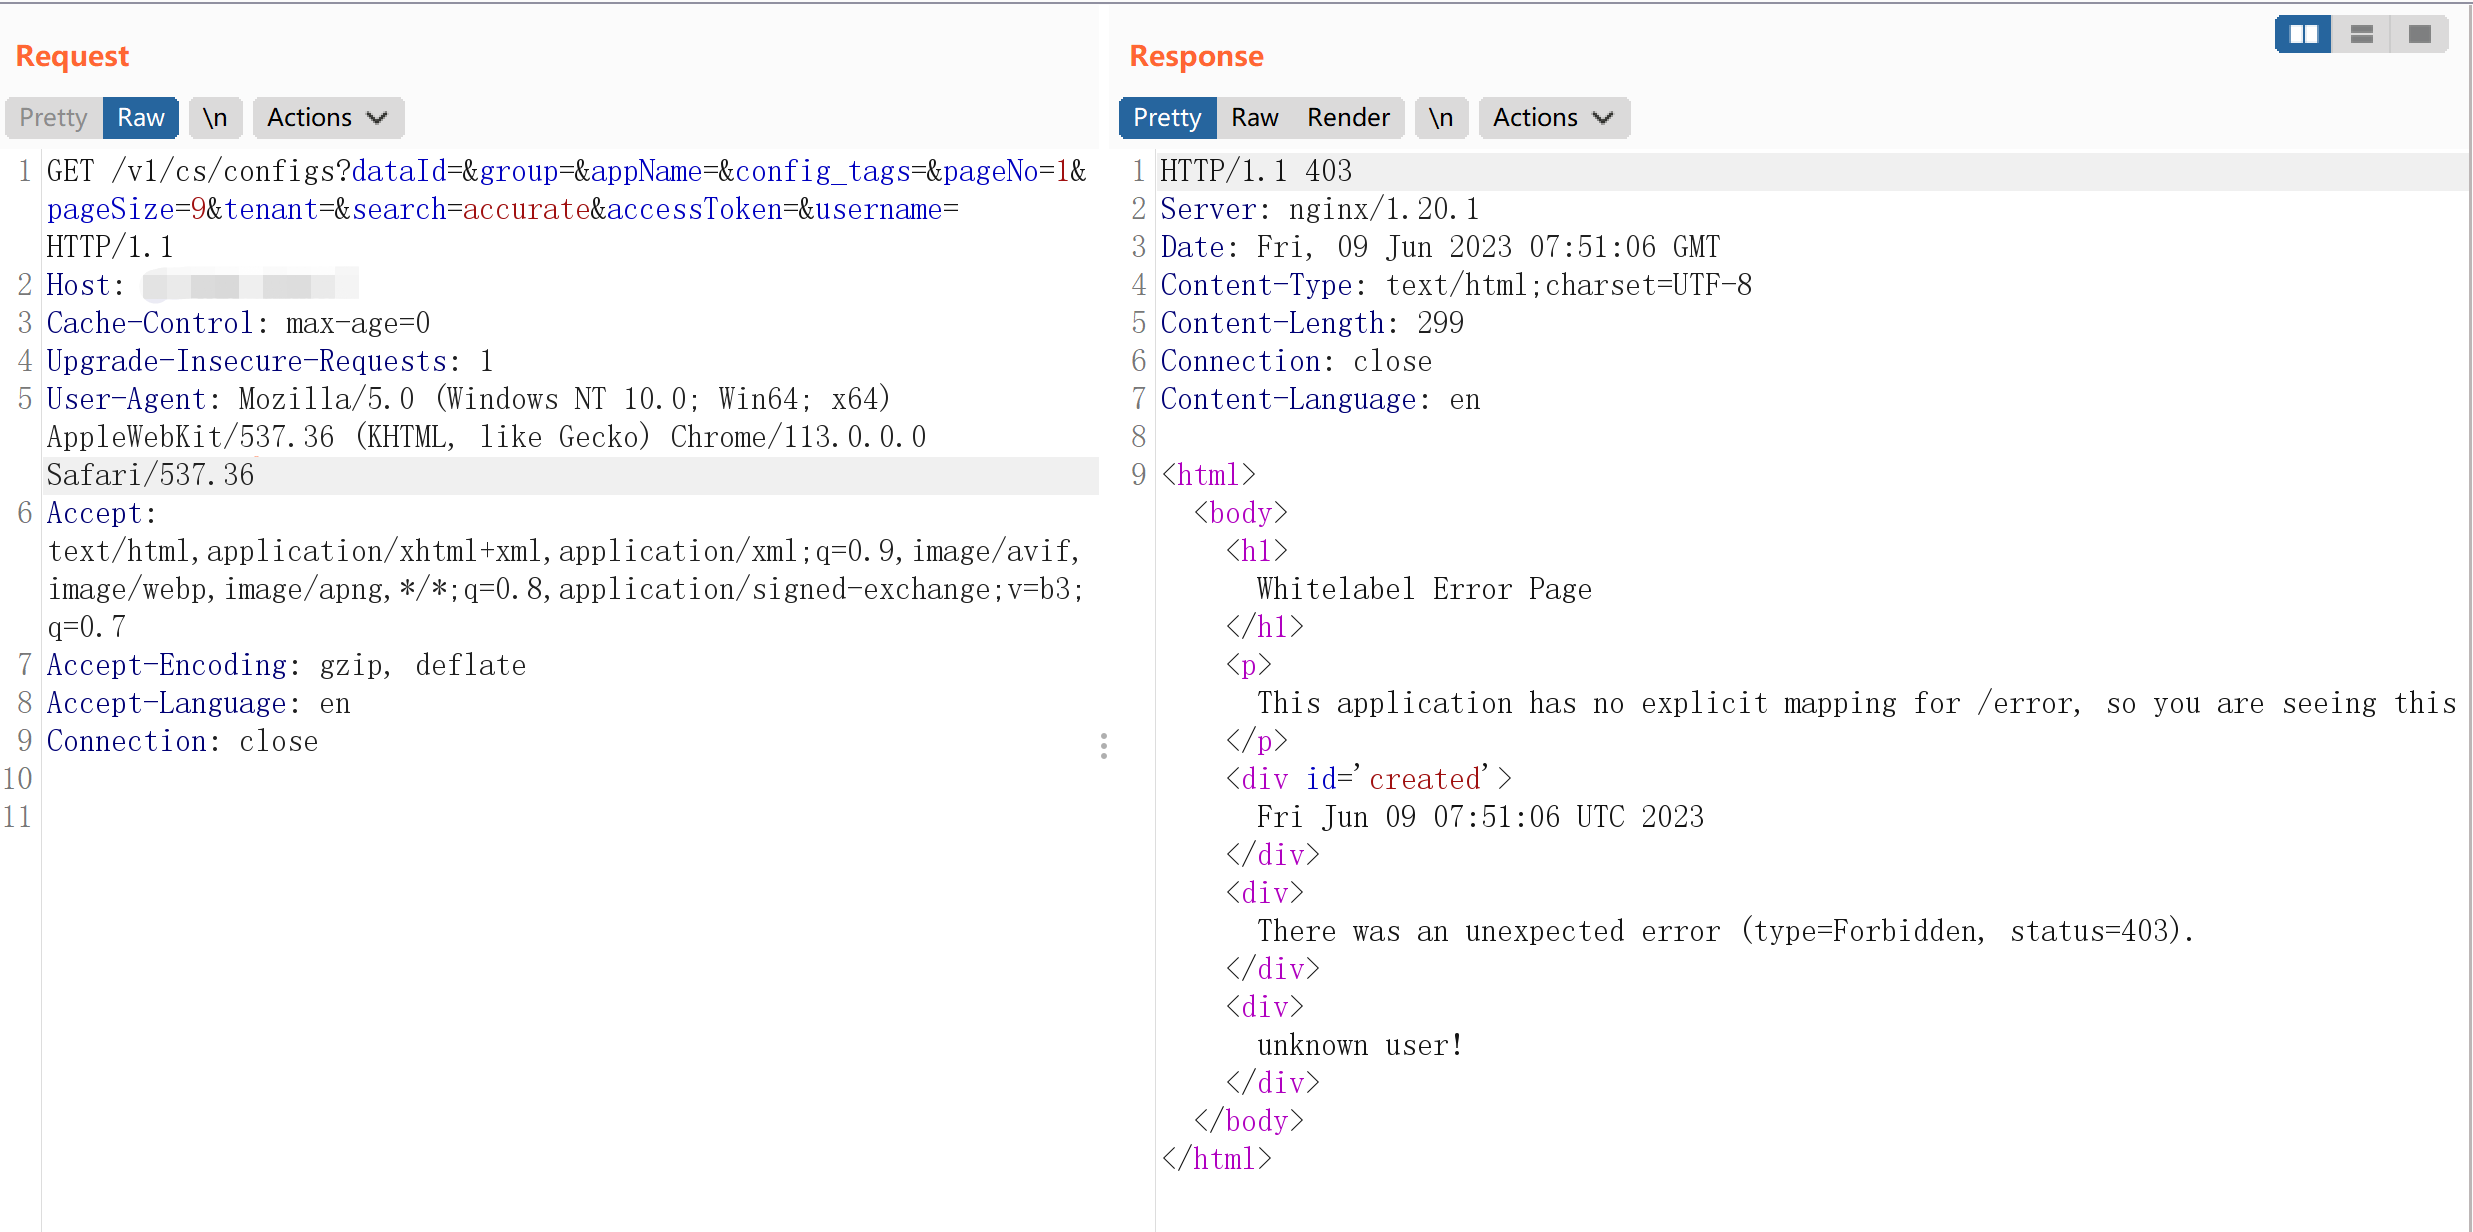This screenshot has height=1232, width=2473.
Task: Click the Connection: close request header
Action: (182, 741)
